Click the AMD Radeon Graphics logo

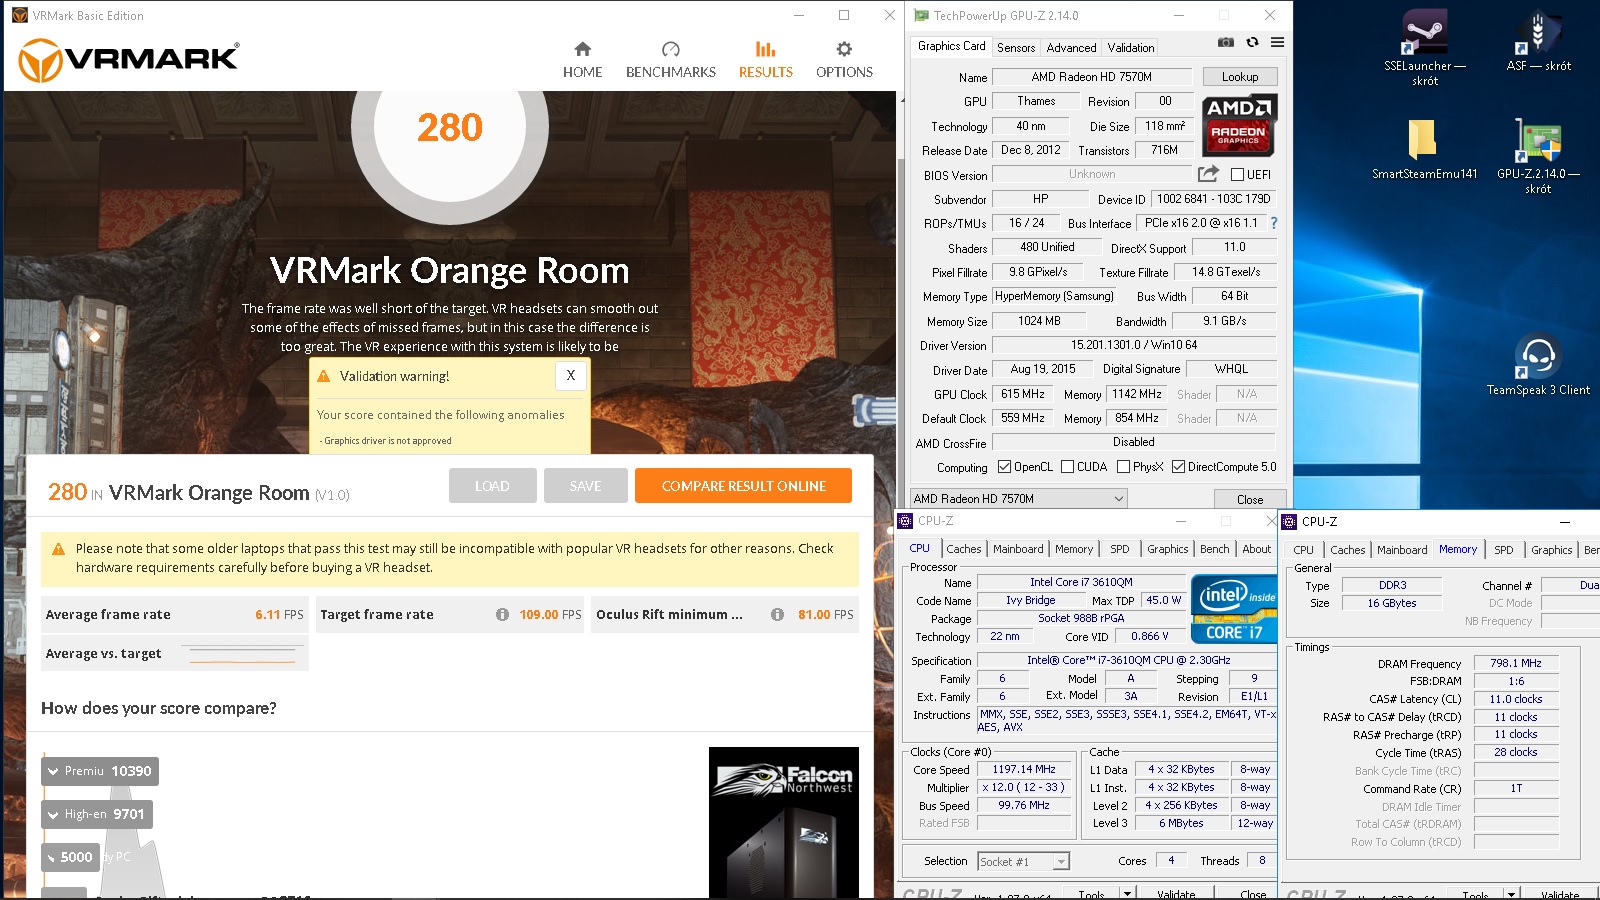pyautogui.click(x=1239, y=125)
